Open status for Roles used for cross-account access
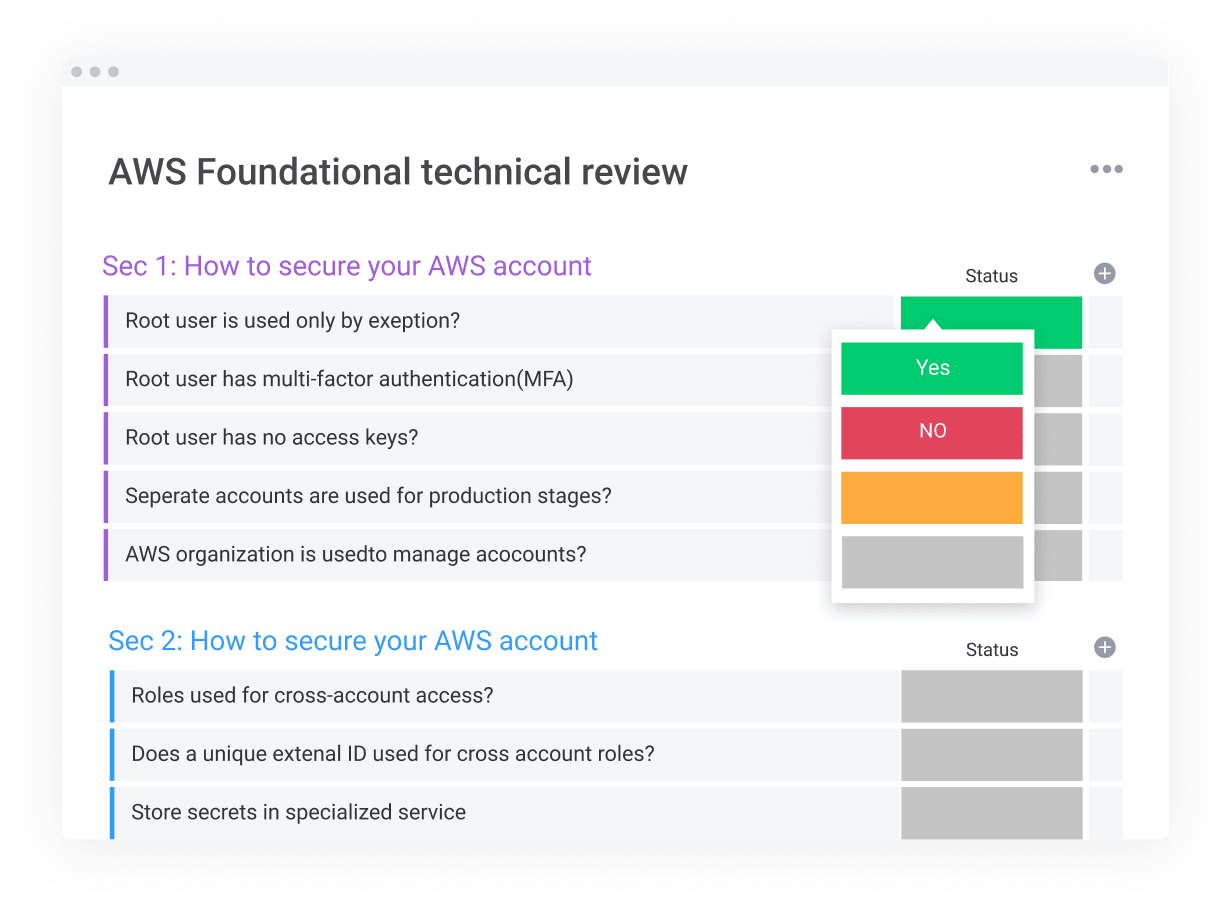 (x=991, y=696)
